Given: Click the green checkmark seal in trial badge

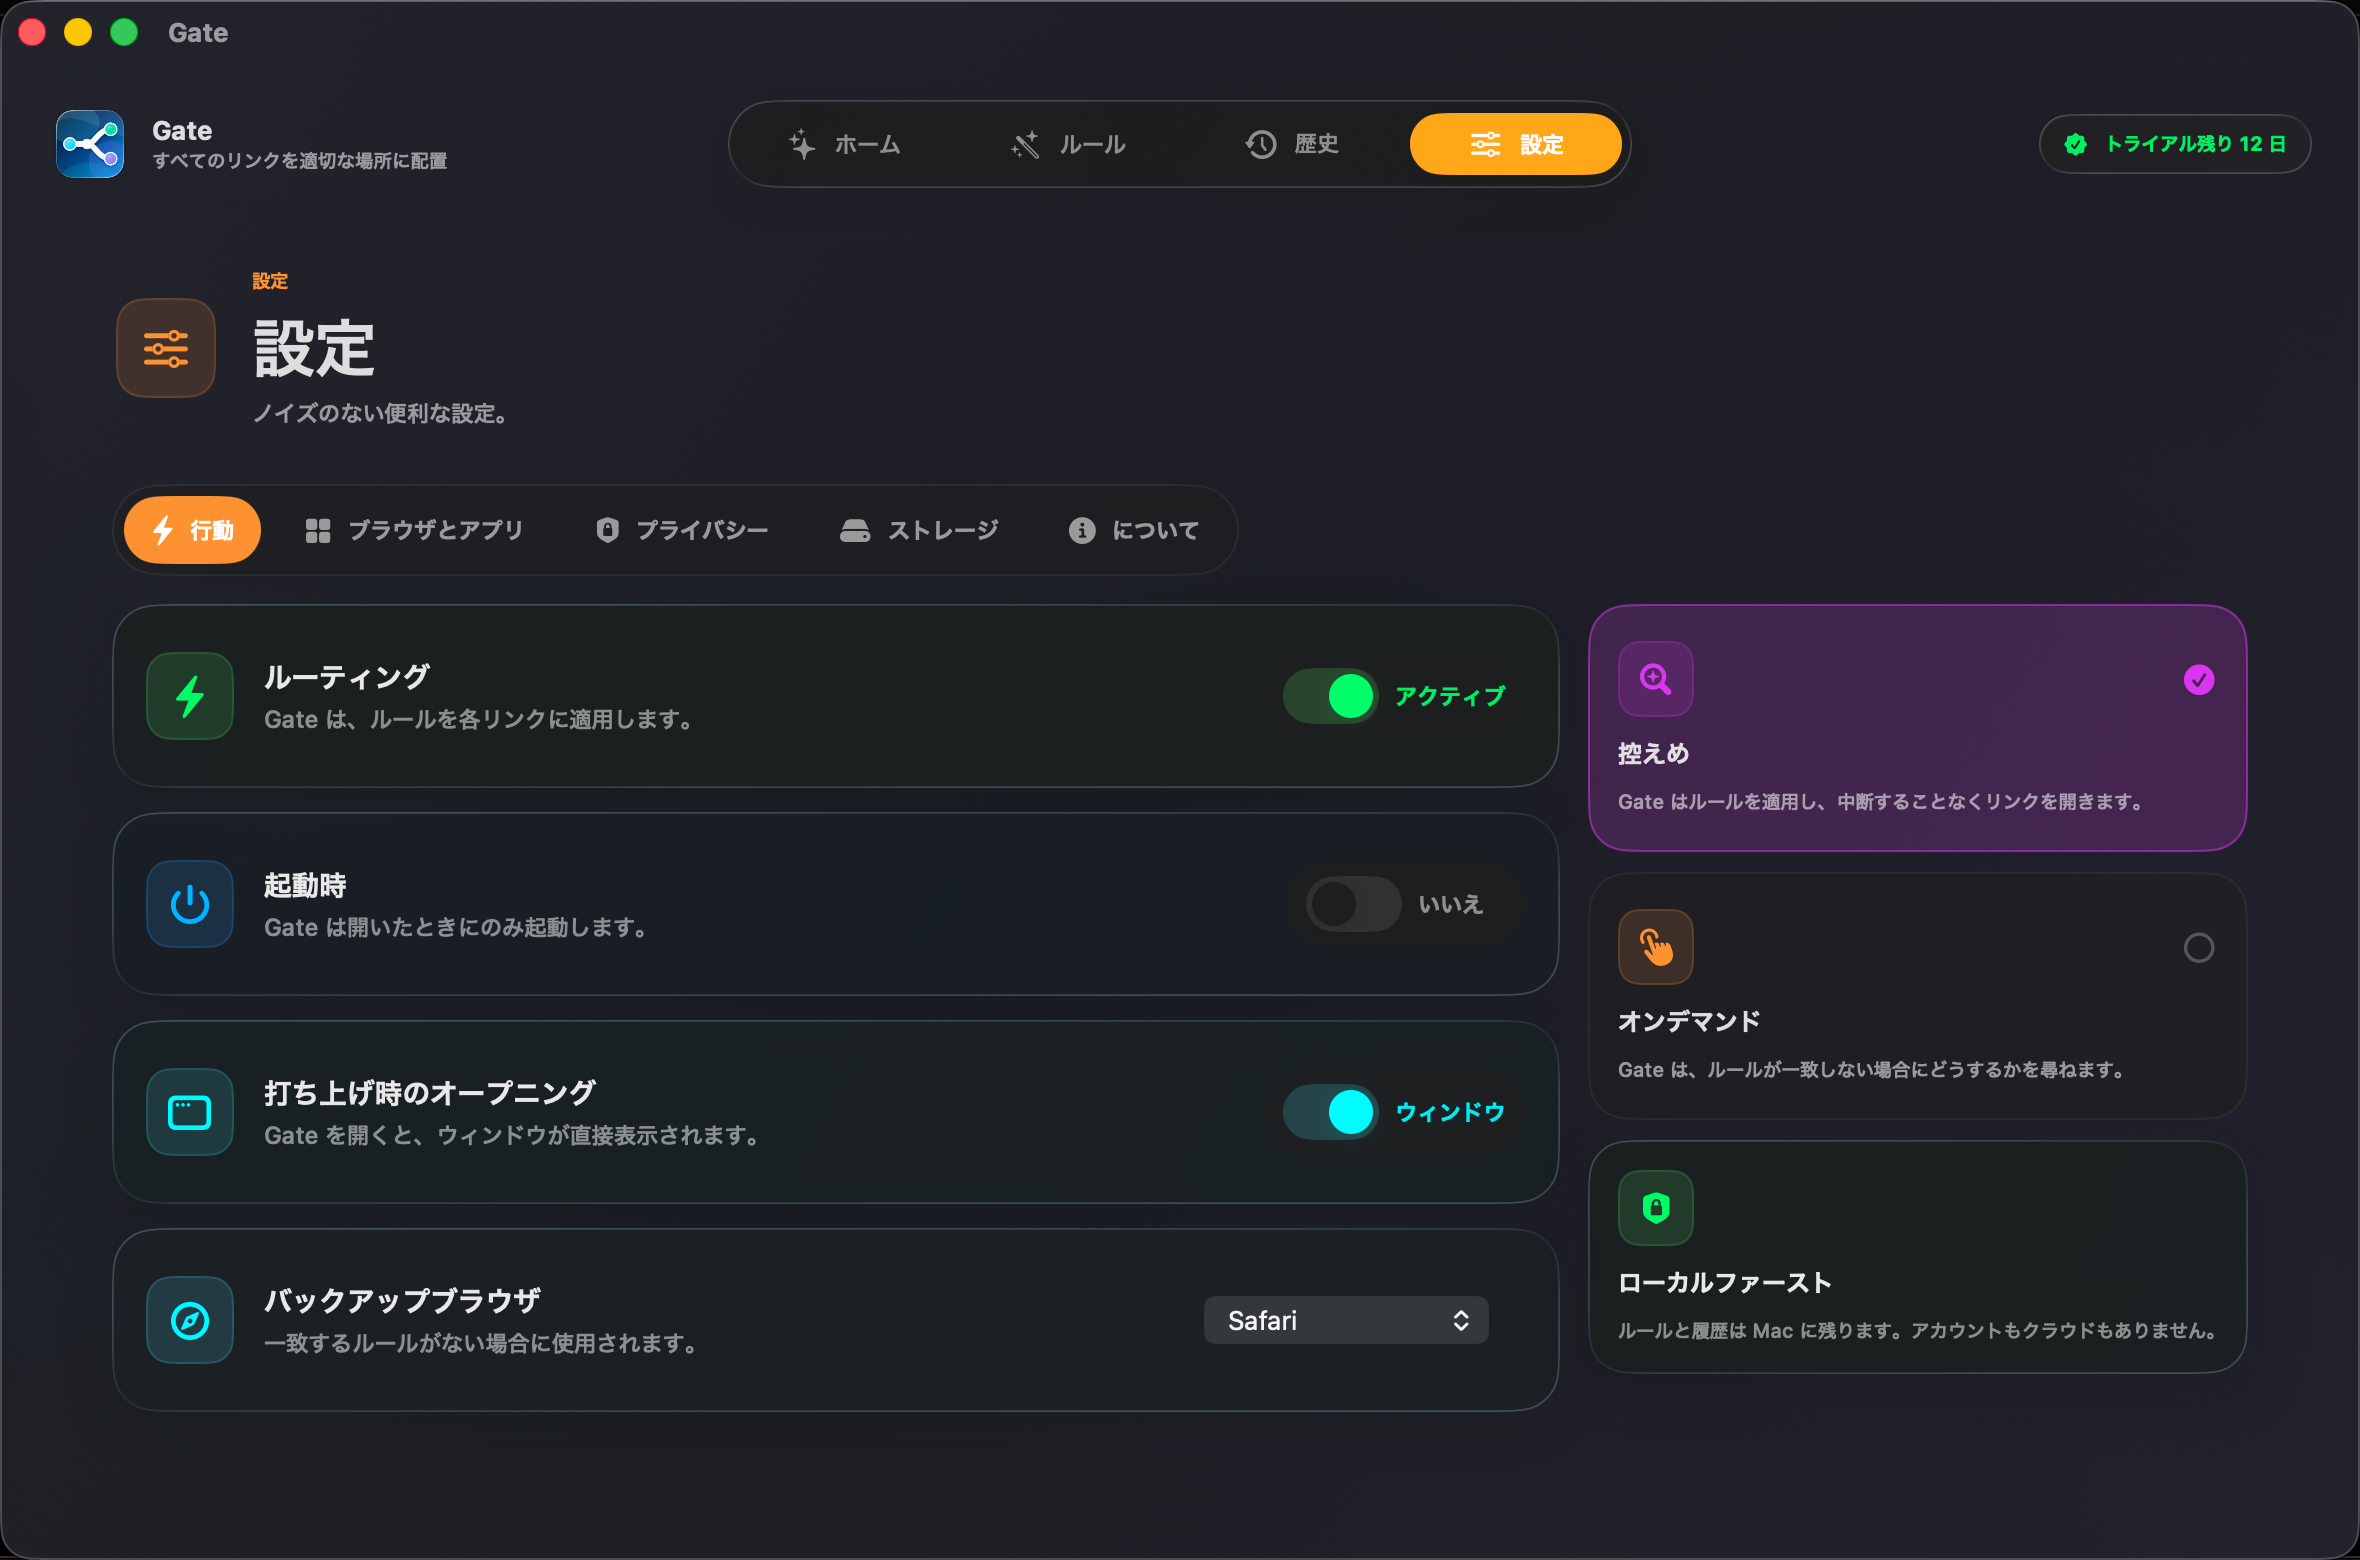Looking at the screenshot, I should (x=2076, y=144).
